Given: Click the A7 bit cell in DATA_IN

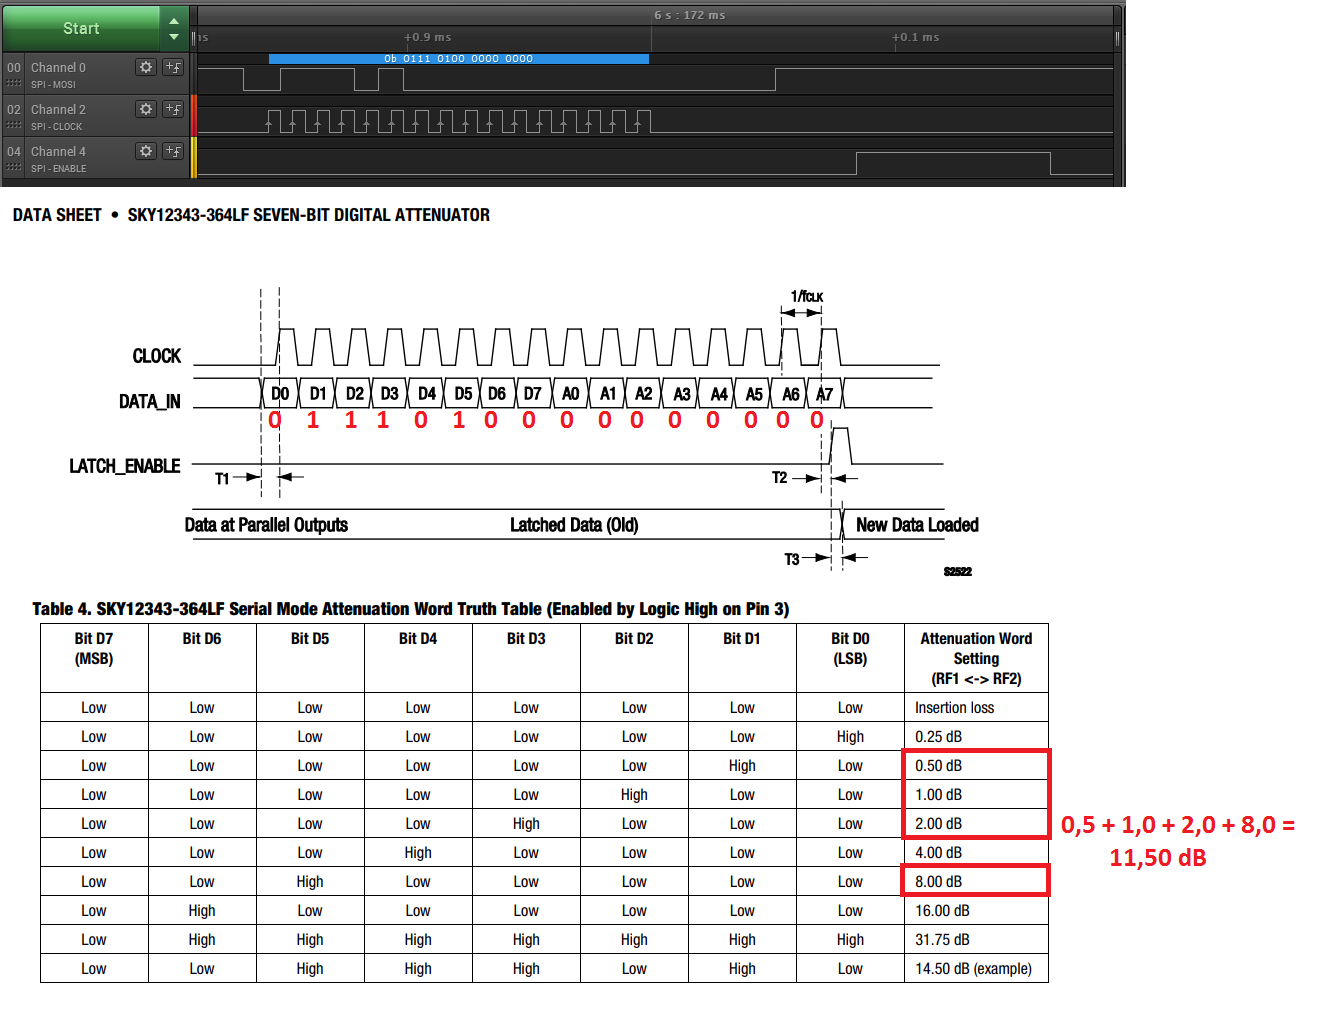Looking at the screenshot, I should click(824, 394).
